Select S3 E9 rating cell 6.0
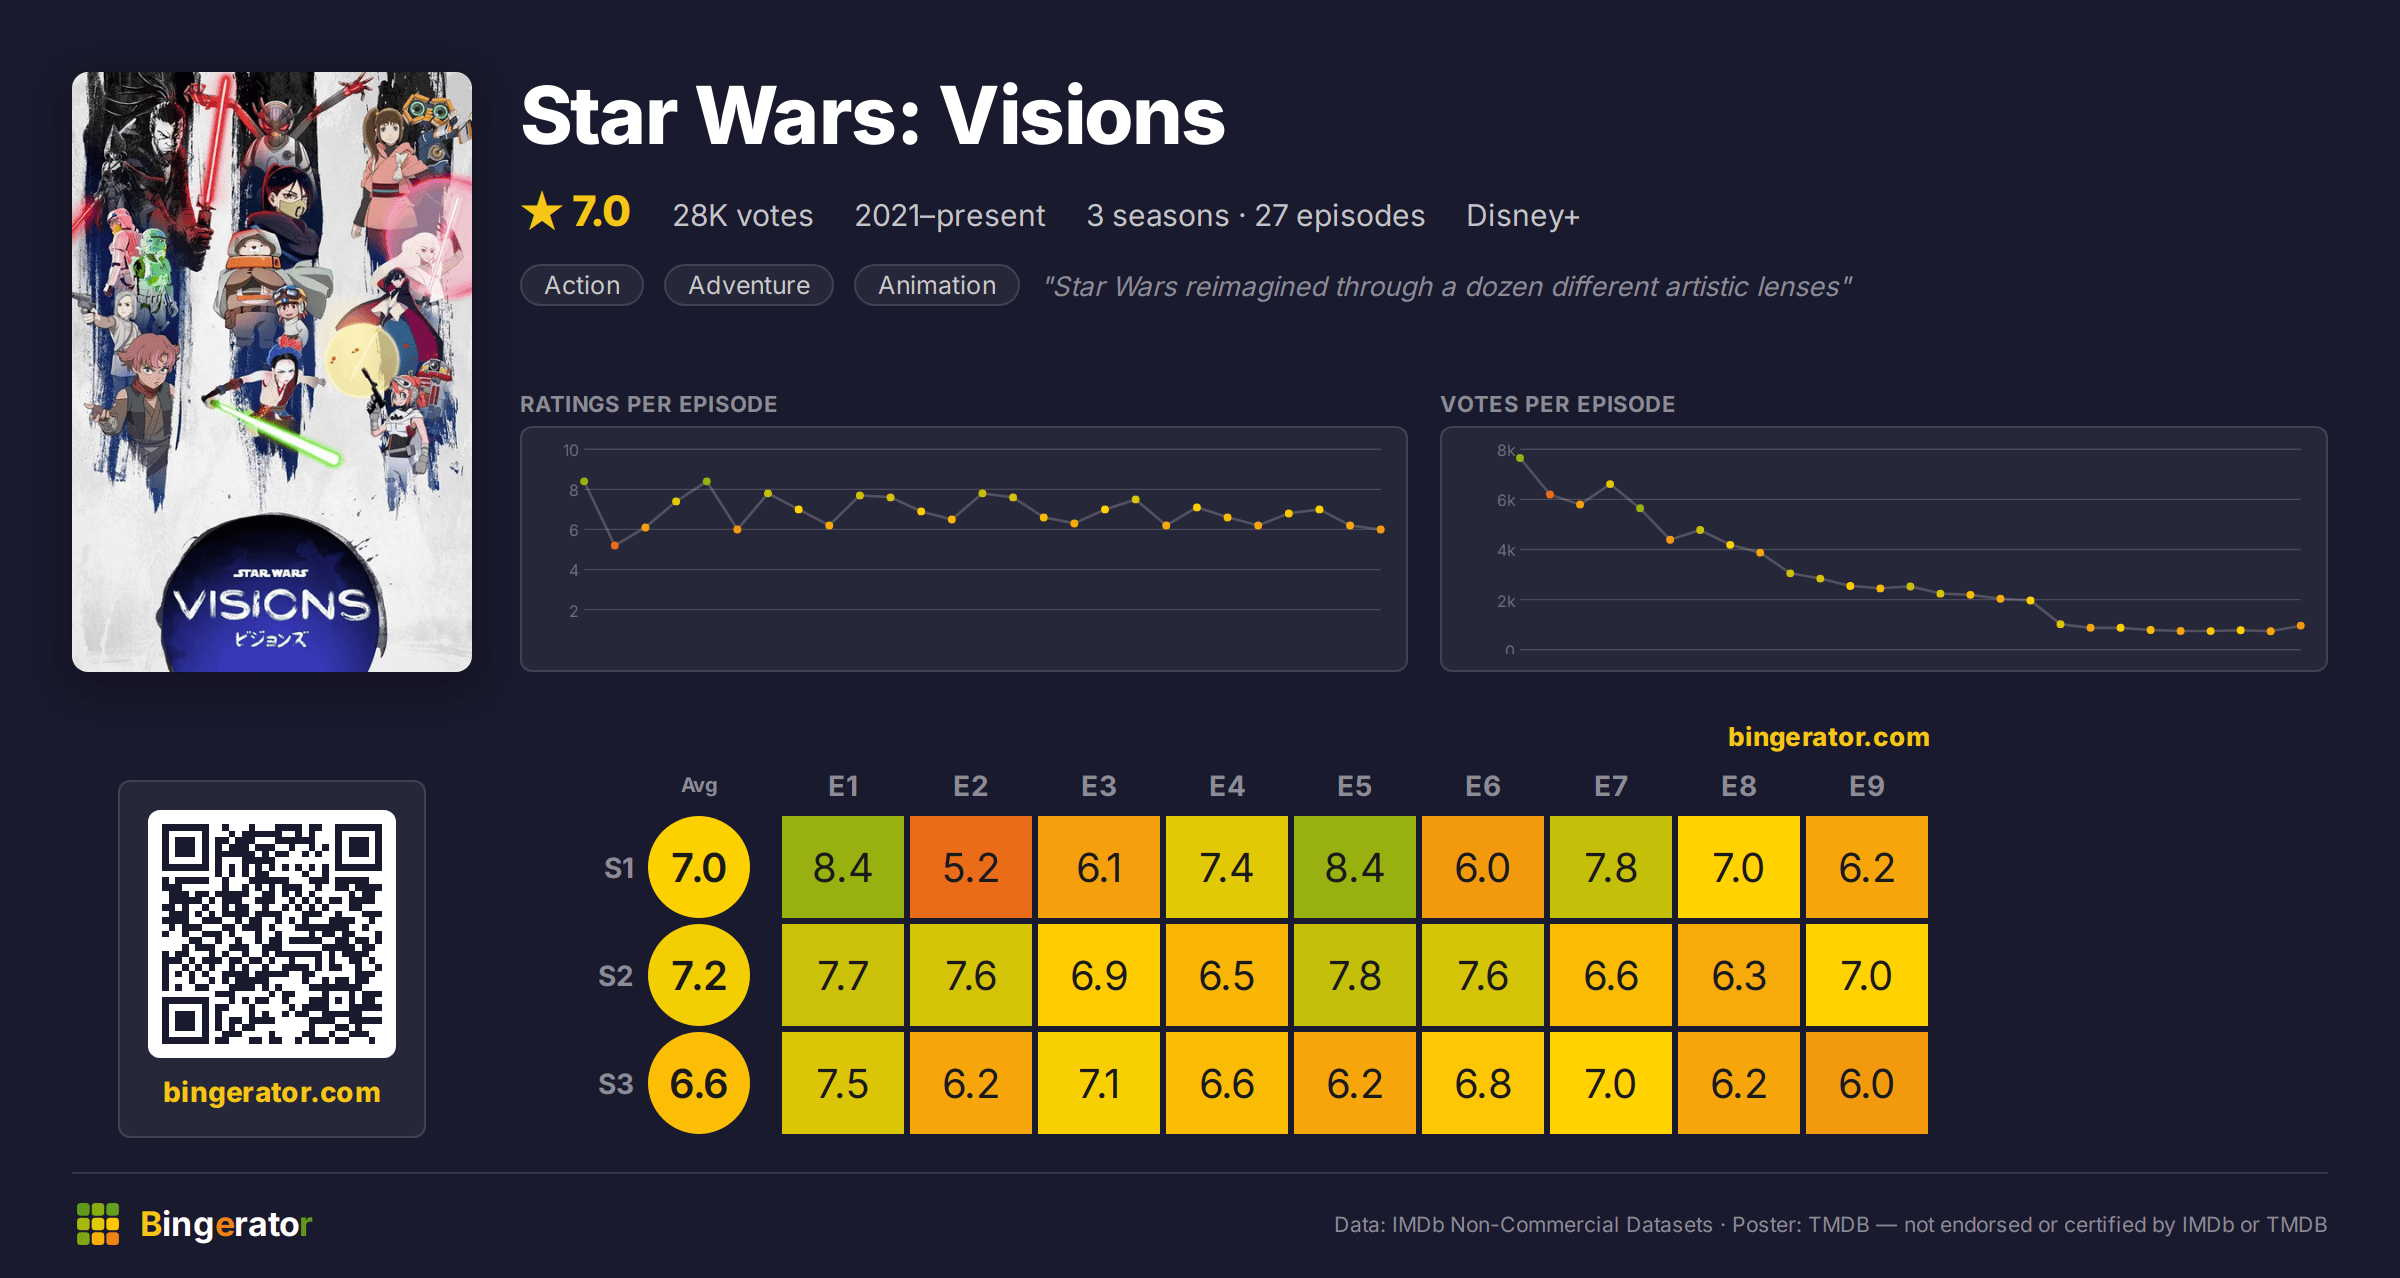2400x1278 pixels. point(1867,1083)
